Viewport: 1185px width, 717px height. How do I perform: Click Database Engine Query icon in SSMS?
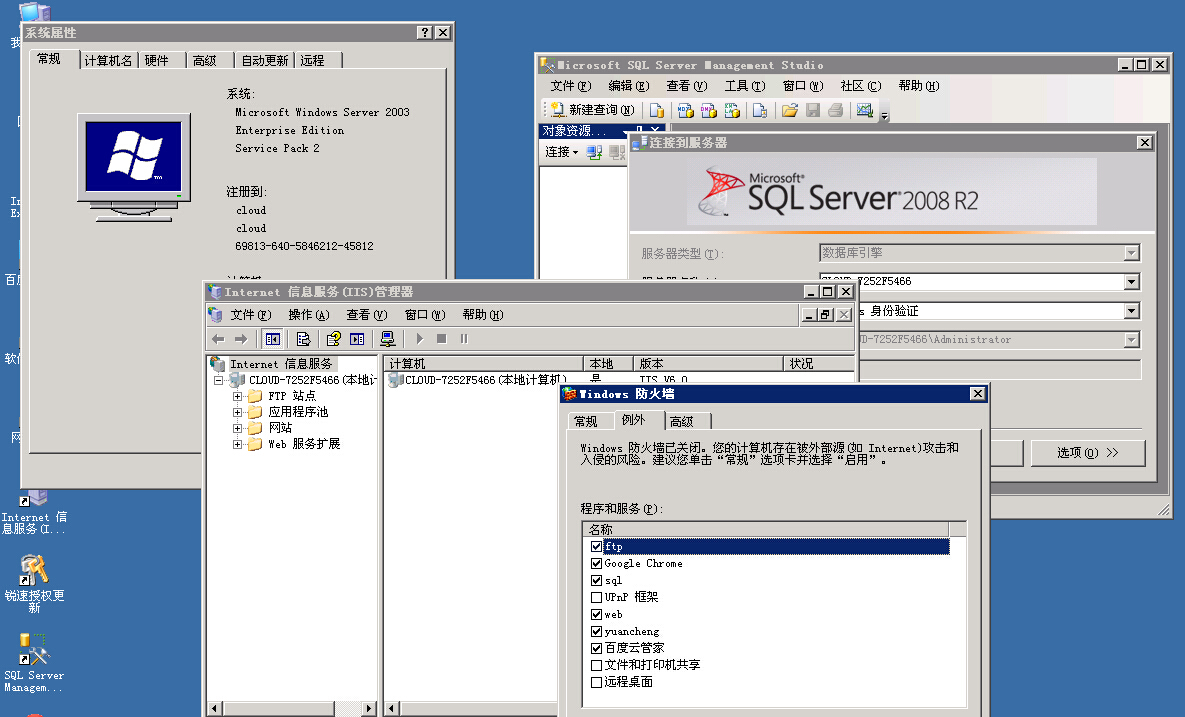pos(657,110)
